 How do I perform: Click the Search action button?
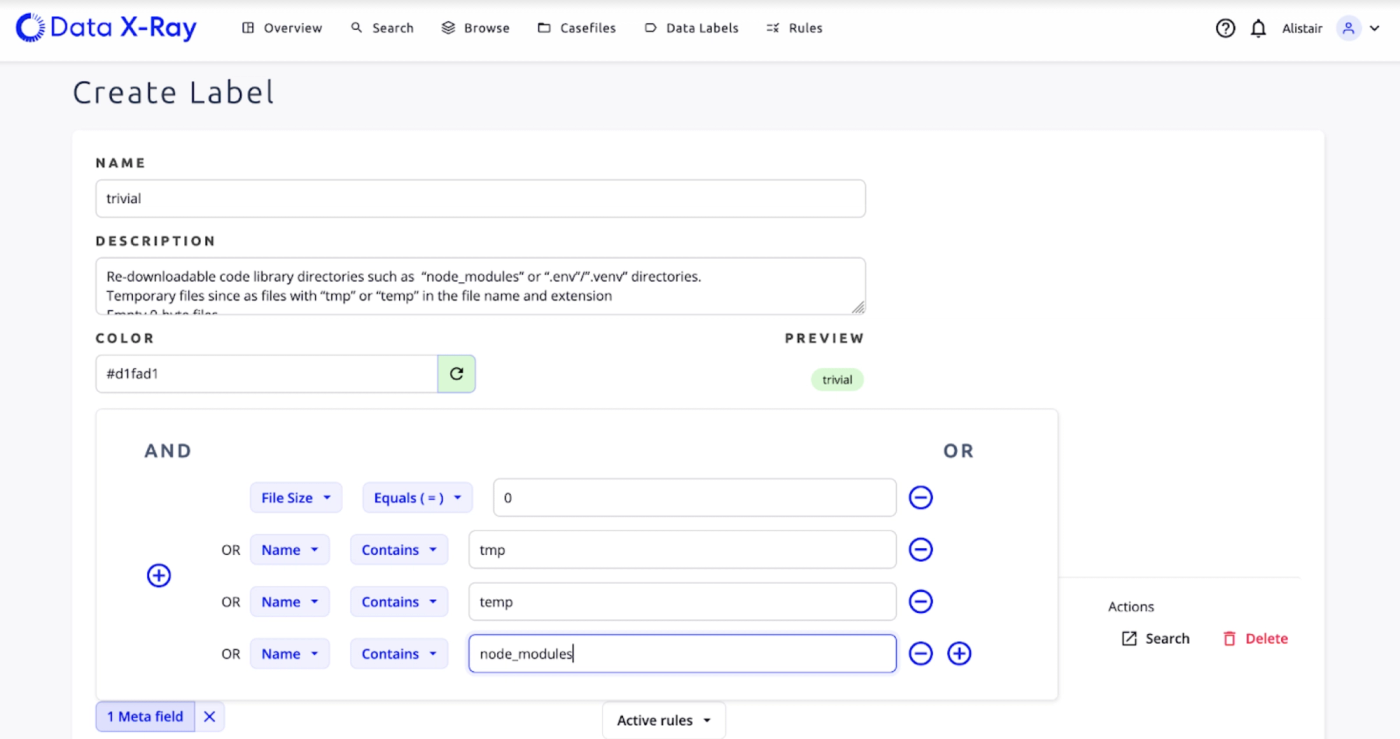point(1155,638)
